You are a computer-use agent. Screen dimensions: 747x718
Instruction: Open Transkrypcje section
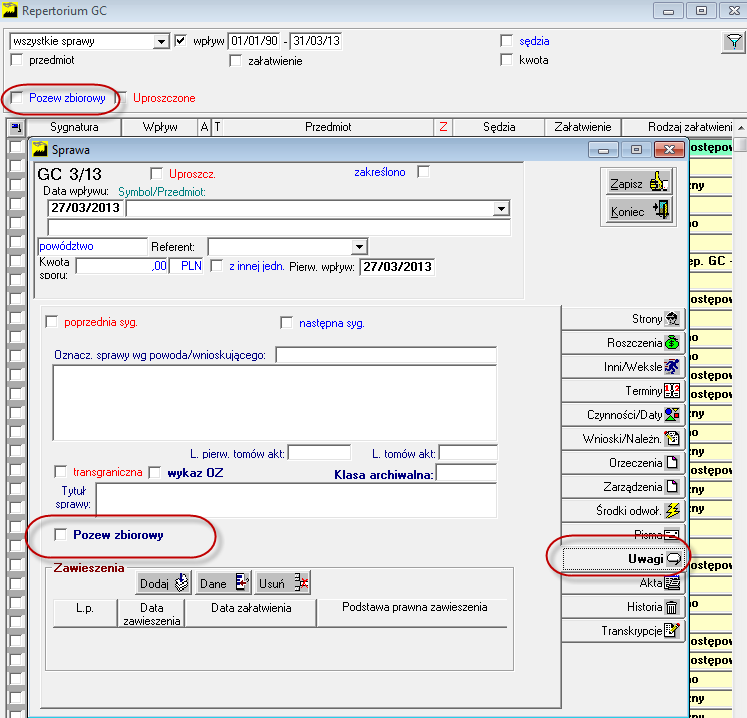click(623, 630)
